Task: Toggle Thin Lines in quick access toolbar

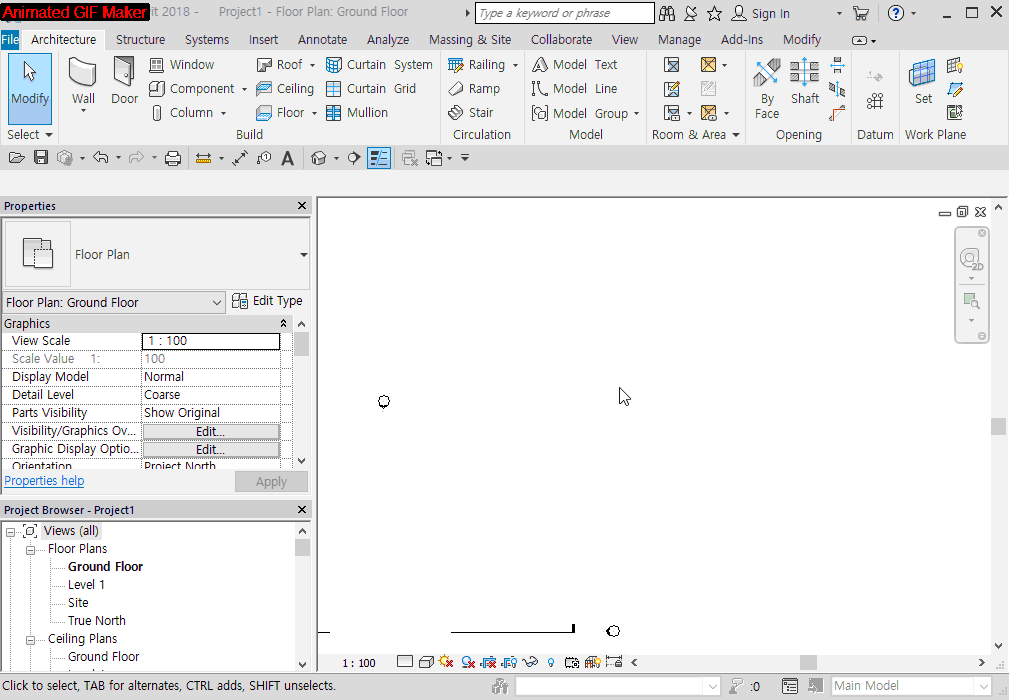Action: (x=379, y=158)
